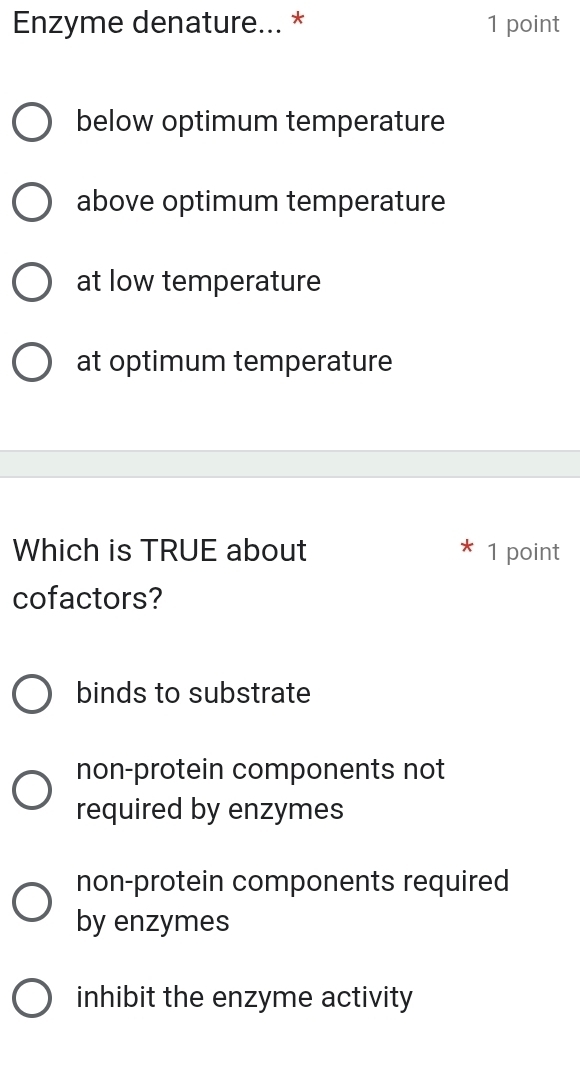Click the answer text "inhibit the enzyme activity"

tap(245, 997)
